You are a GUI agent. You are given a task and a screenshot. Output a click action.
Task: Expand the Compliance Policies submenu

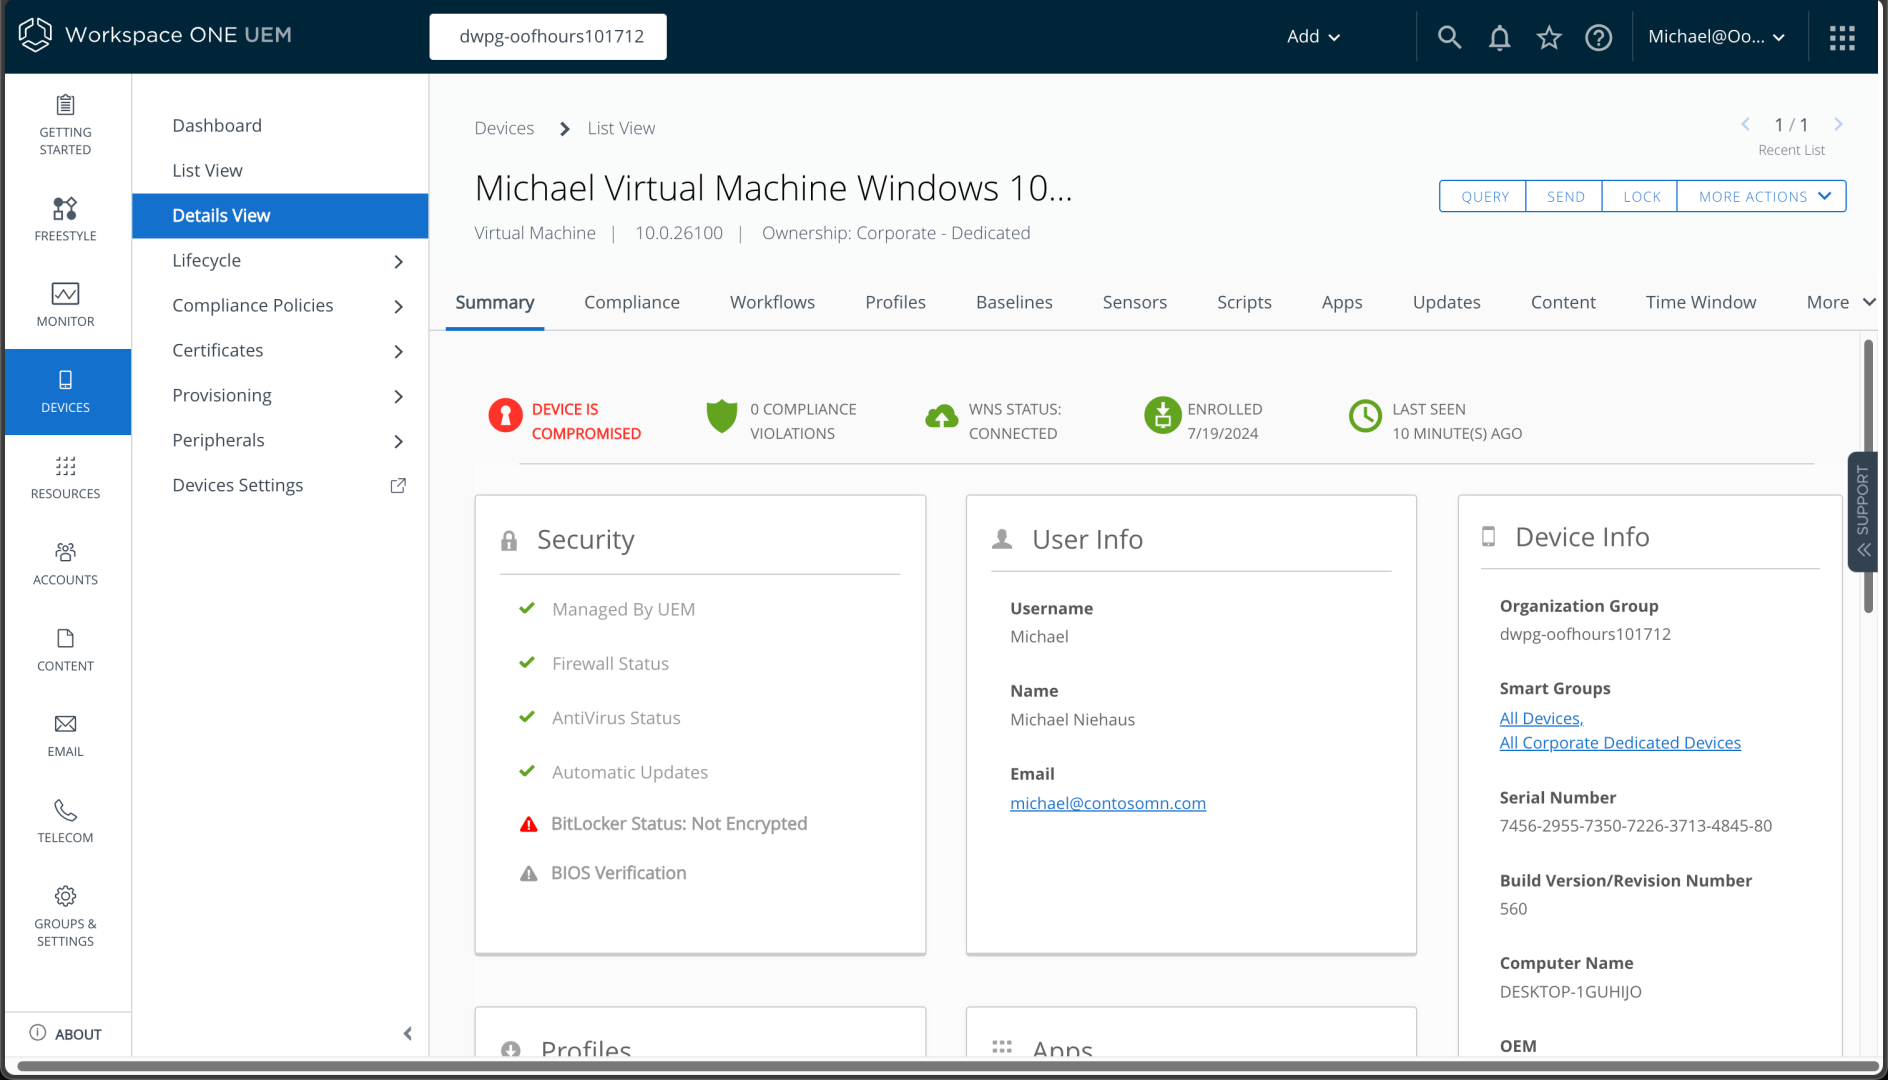(398, 306)
